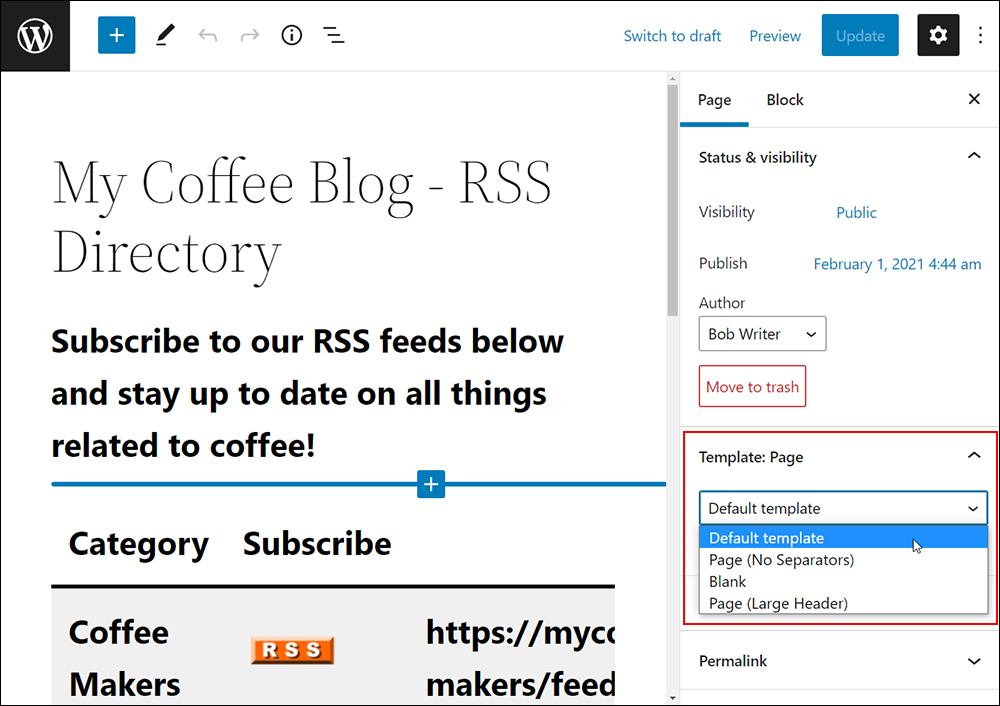Switch to the Block tab
Viewport: 1000px width, 706px height.
[x=785, y=100]
